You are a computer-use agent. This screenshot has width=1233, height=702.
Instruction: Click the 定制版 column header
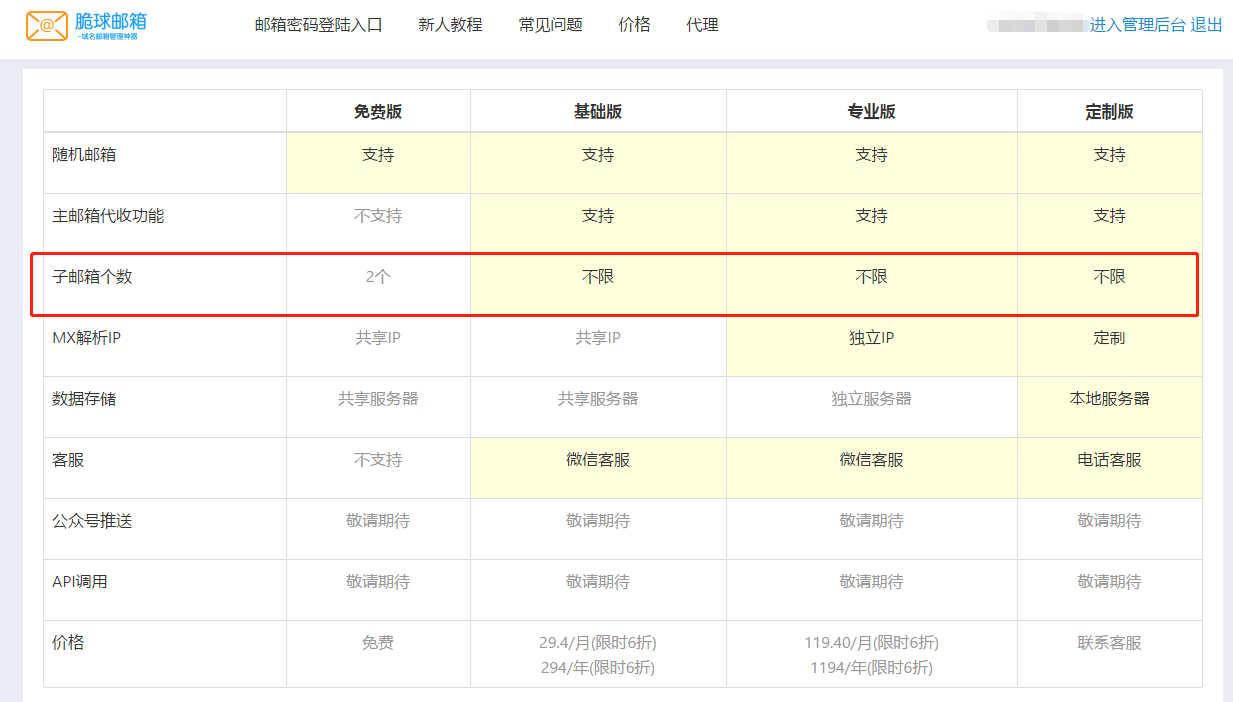(x=1109, y=112)
